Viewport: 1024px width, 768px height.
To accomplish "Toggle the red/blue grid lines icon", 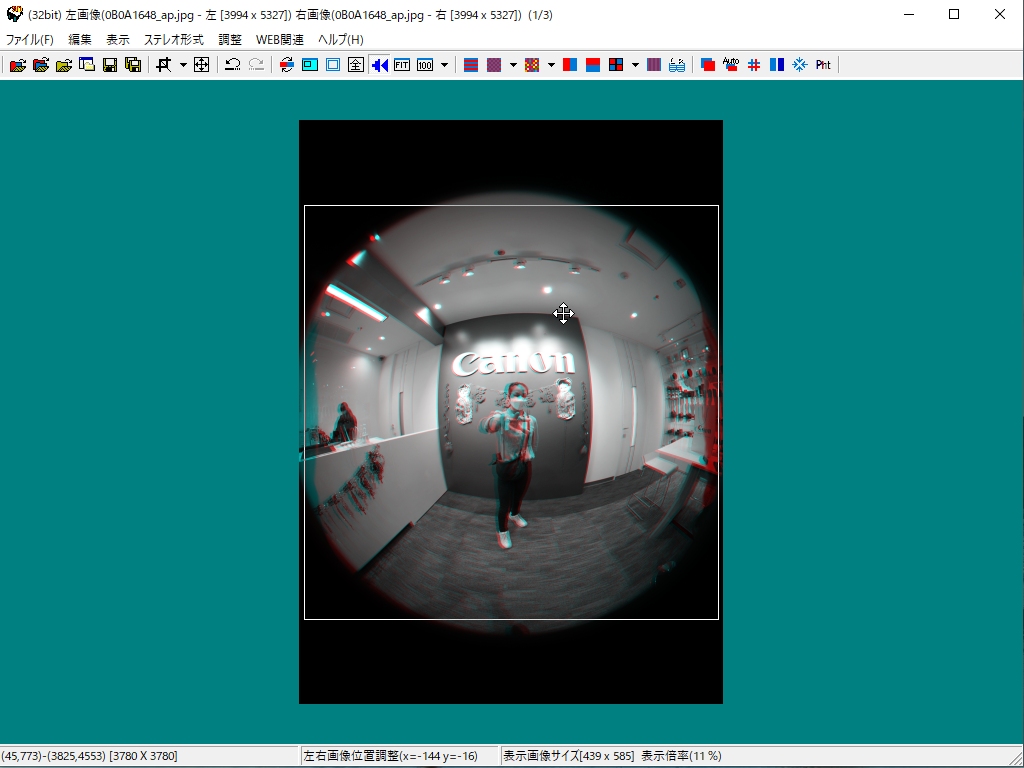I will click(x=754, y=65).
